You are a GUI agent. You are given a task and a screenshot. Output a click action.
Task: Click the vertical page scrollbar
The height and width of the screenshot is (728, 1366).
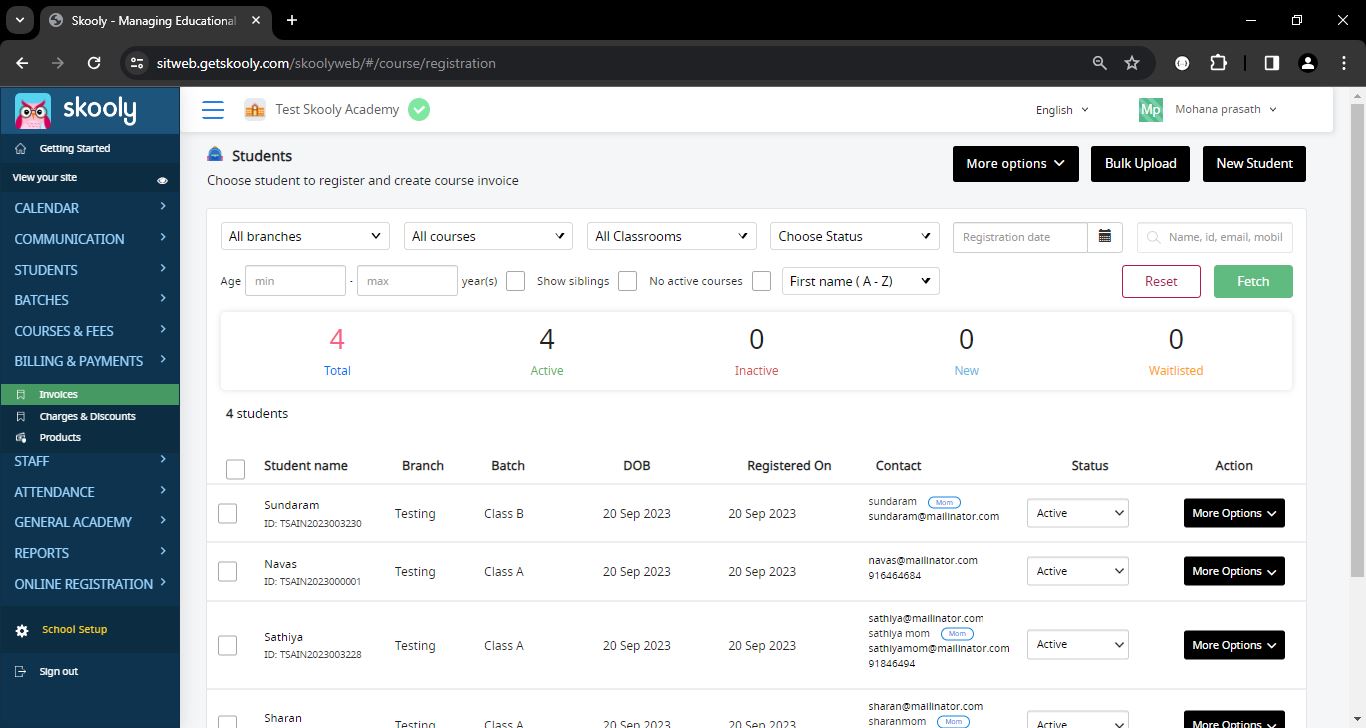(x=1357, y=340)
